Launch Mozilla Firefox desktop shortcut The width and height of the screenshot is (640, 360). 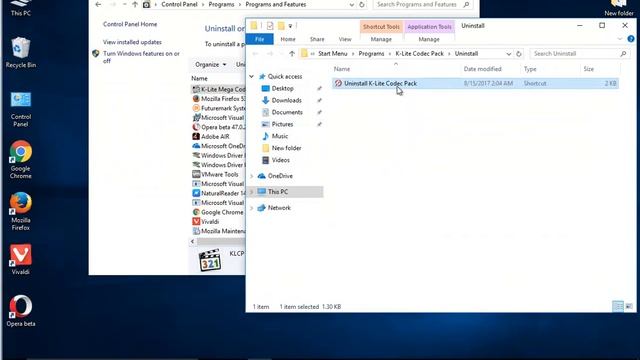[20, 211]
